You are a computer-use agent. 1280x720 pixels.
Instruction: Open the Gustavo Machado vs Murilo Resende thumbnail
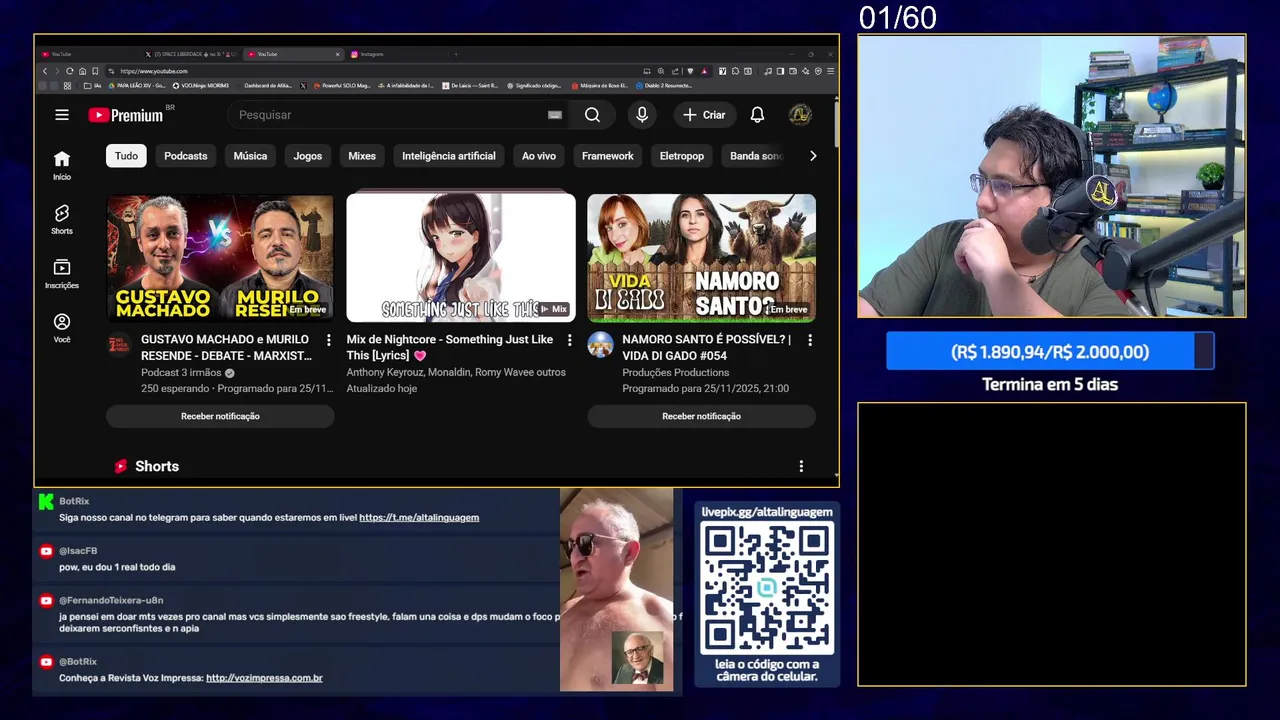pyautogui.click(x=220, y=258)
